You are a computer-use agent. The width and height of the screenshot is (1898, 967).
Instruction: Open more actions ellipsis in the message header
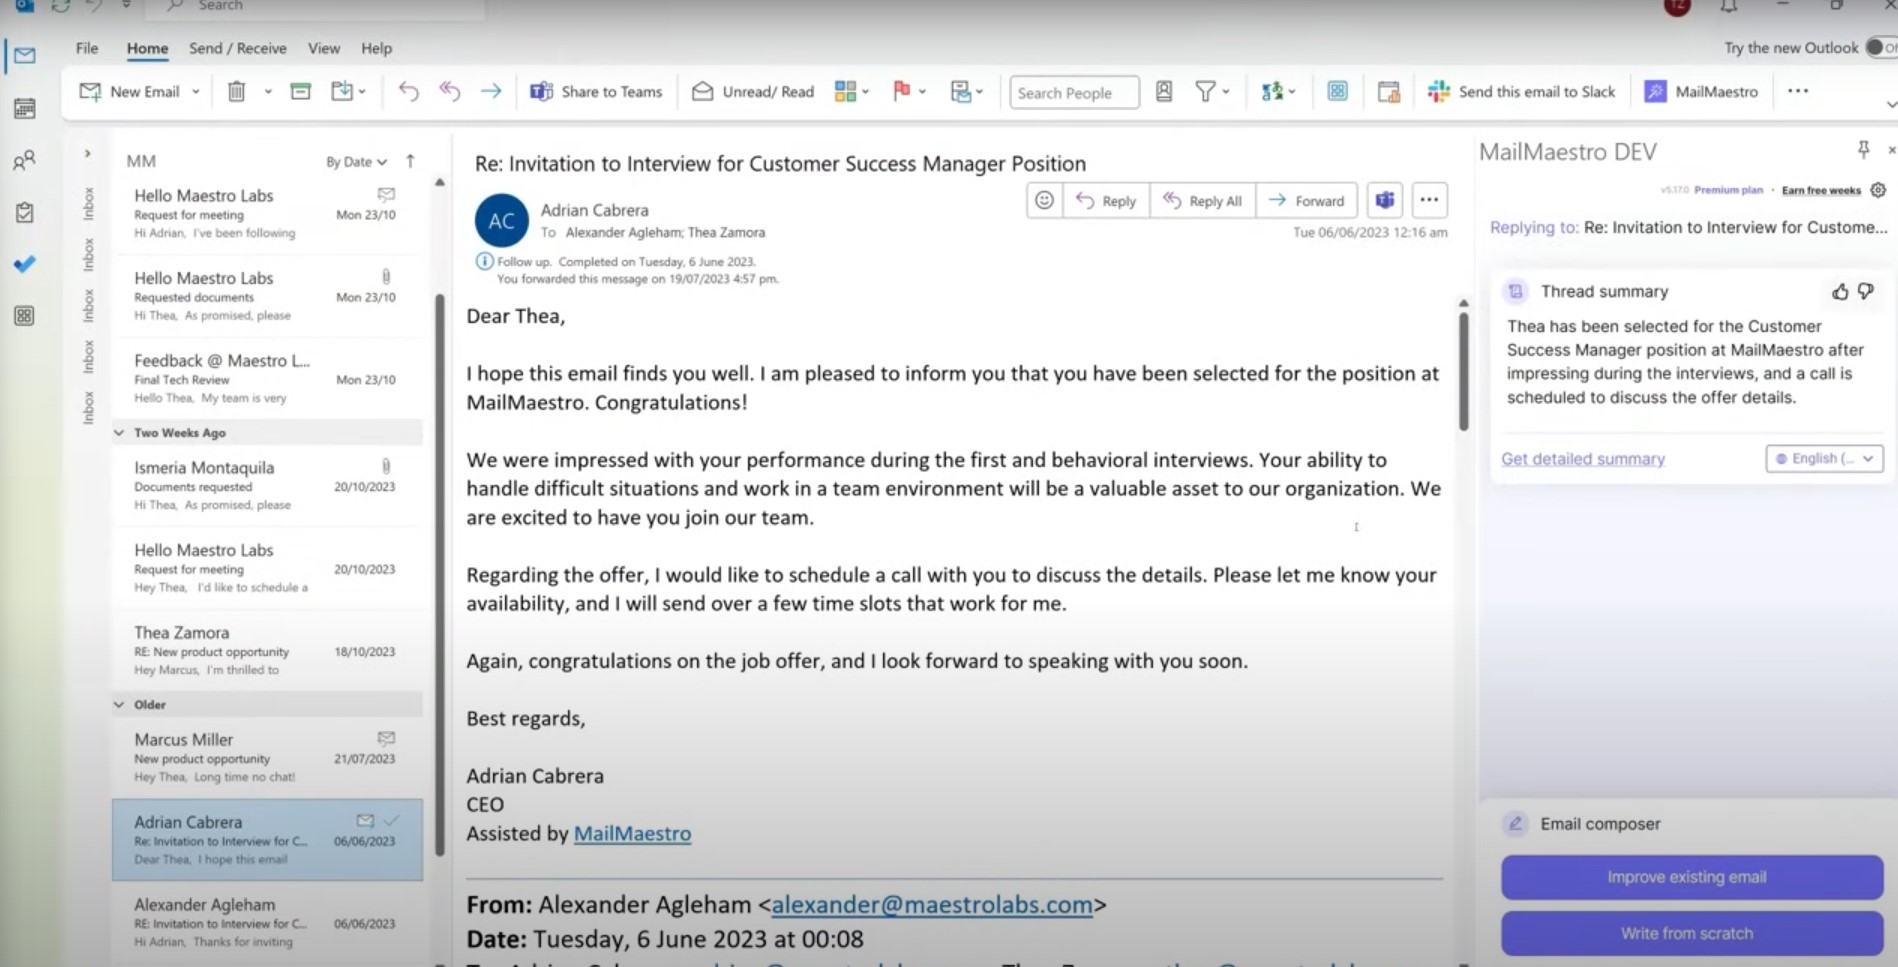[1429, 200]
